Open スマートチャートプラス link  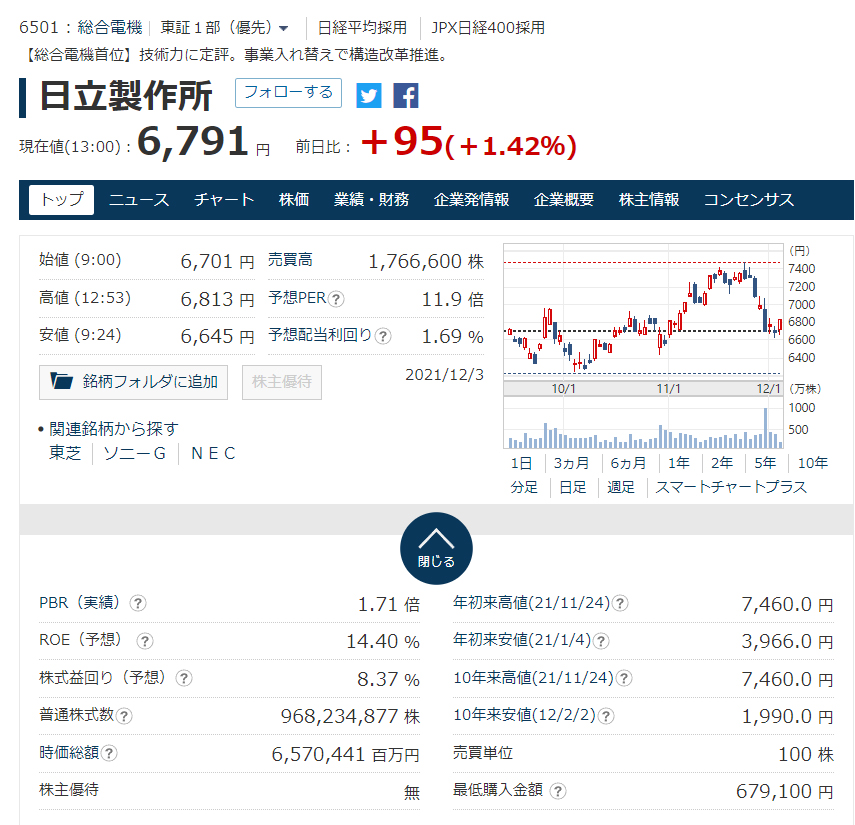[x=731, y=487]
